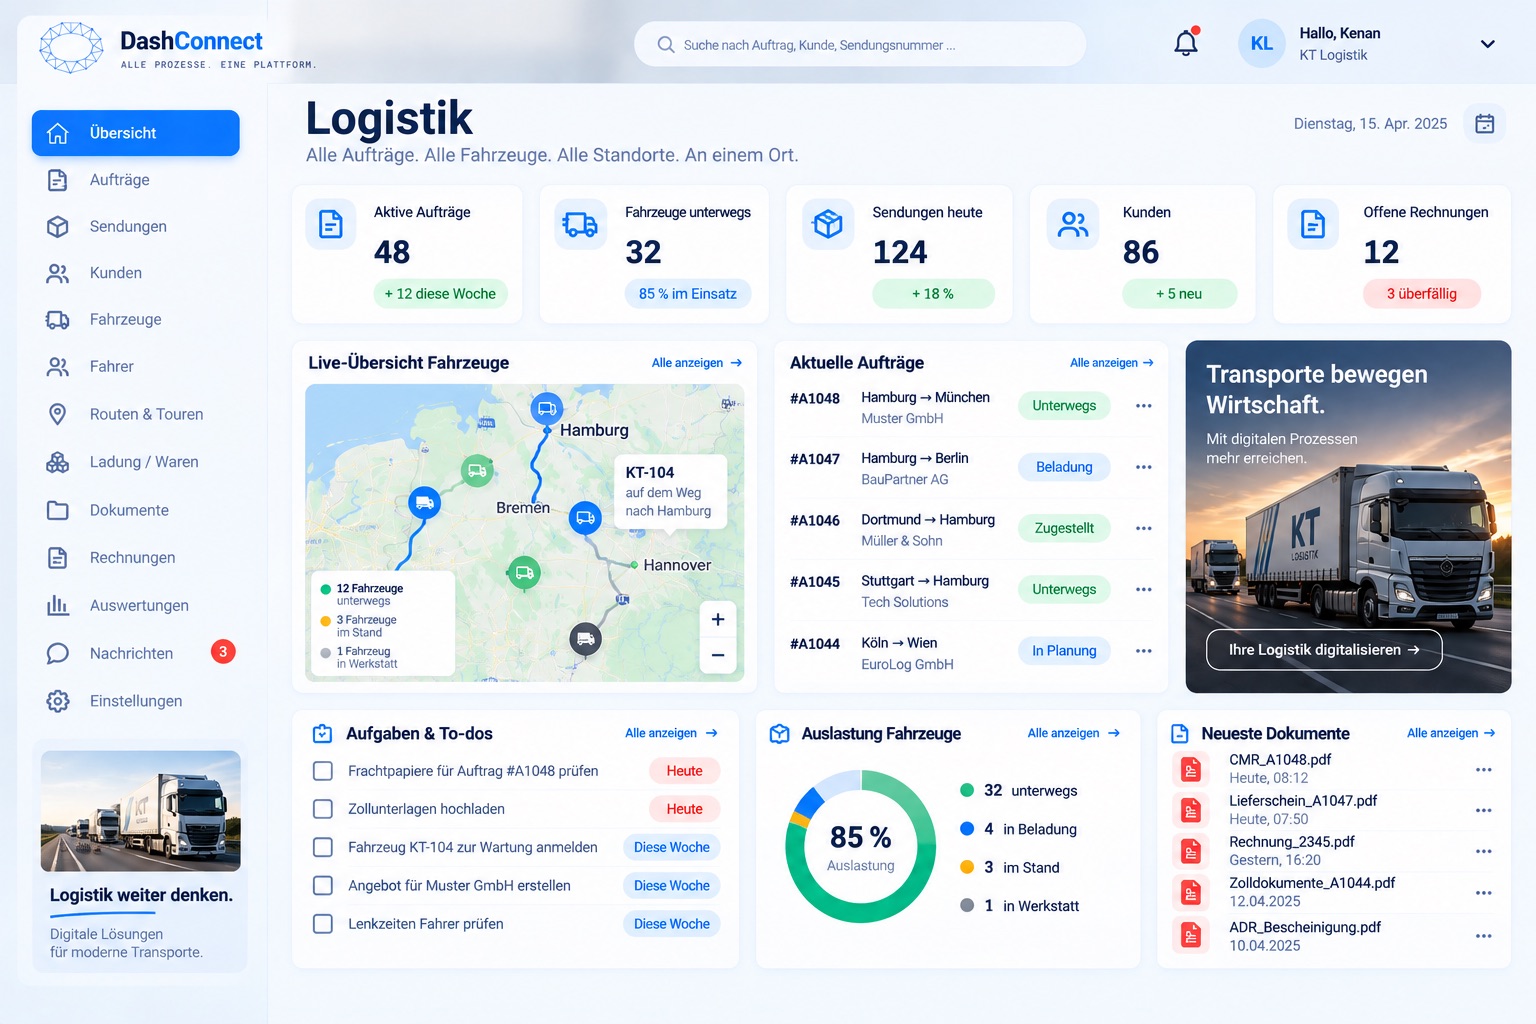Click the truck convoy thumbnail in sidebar
Screen dimensions: 1536x1024
tap(141, 811)
